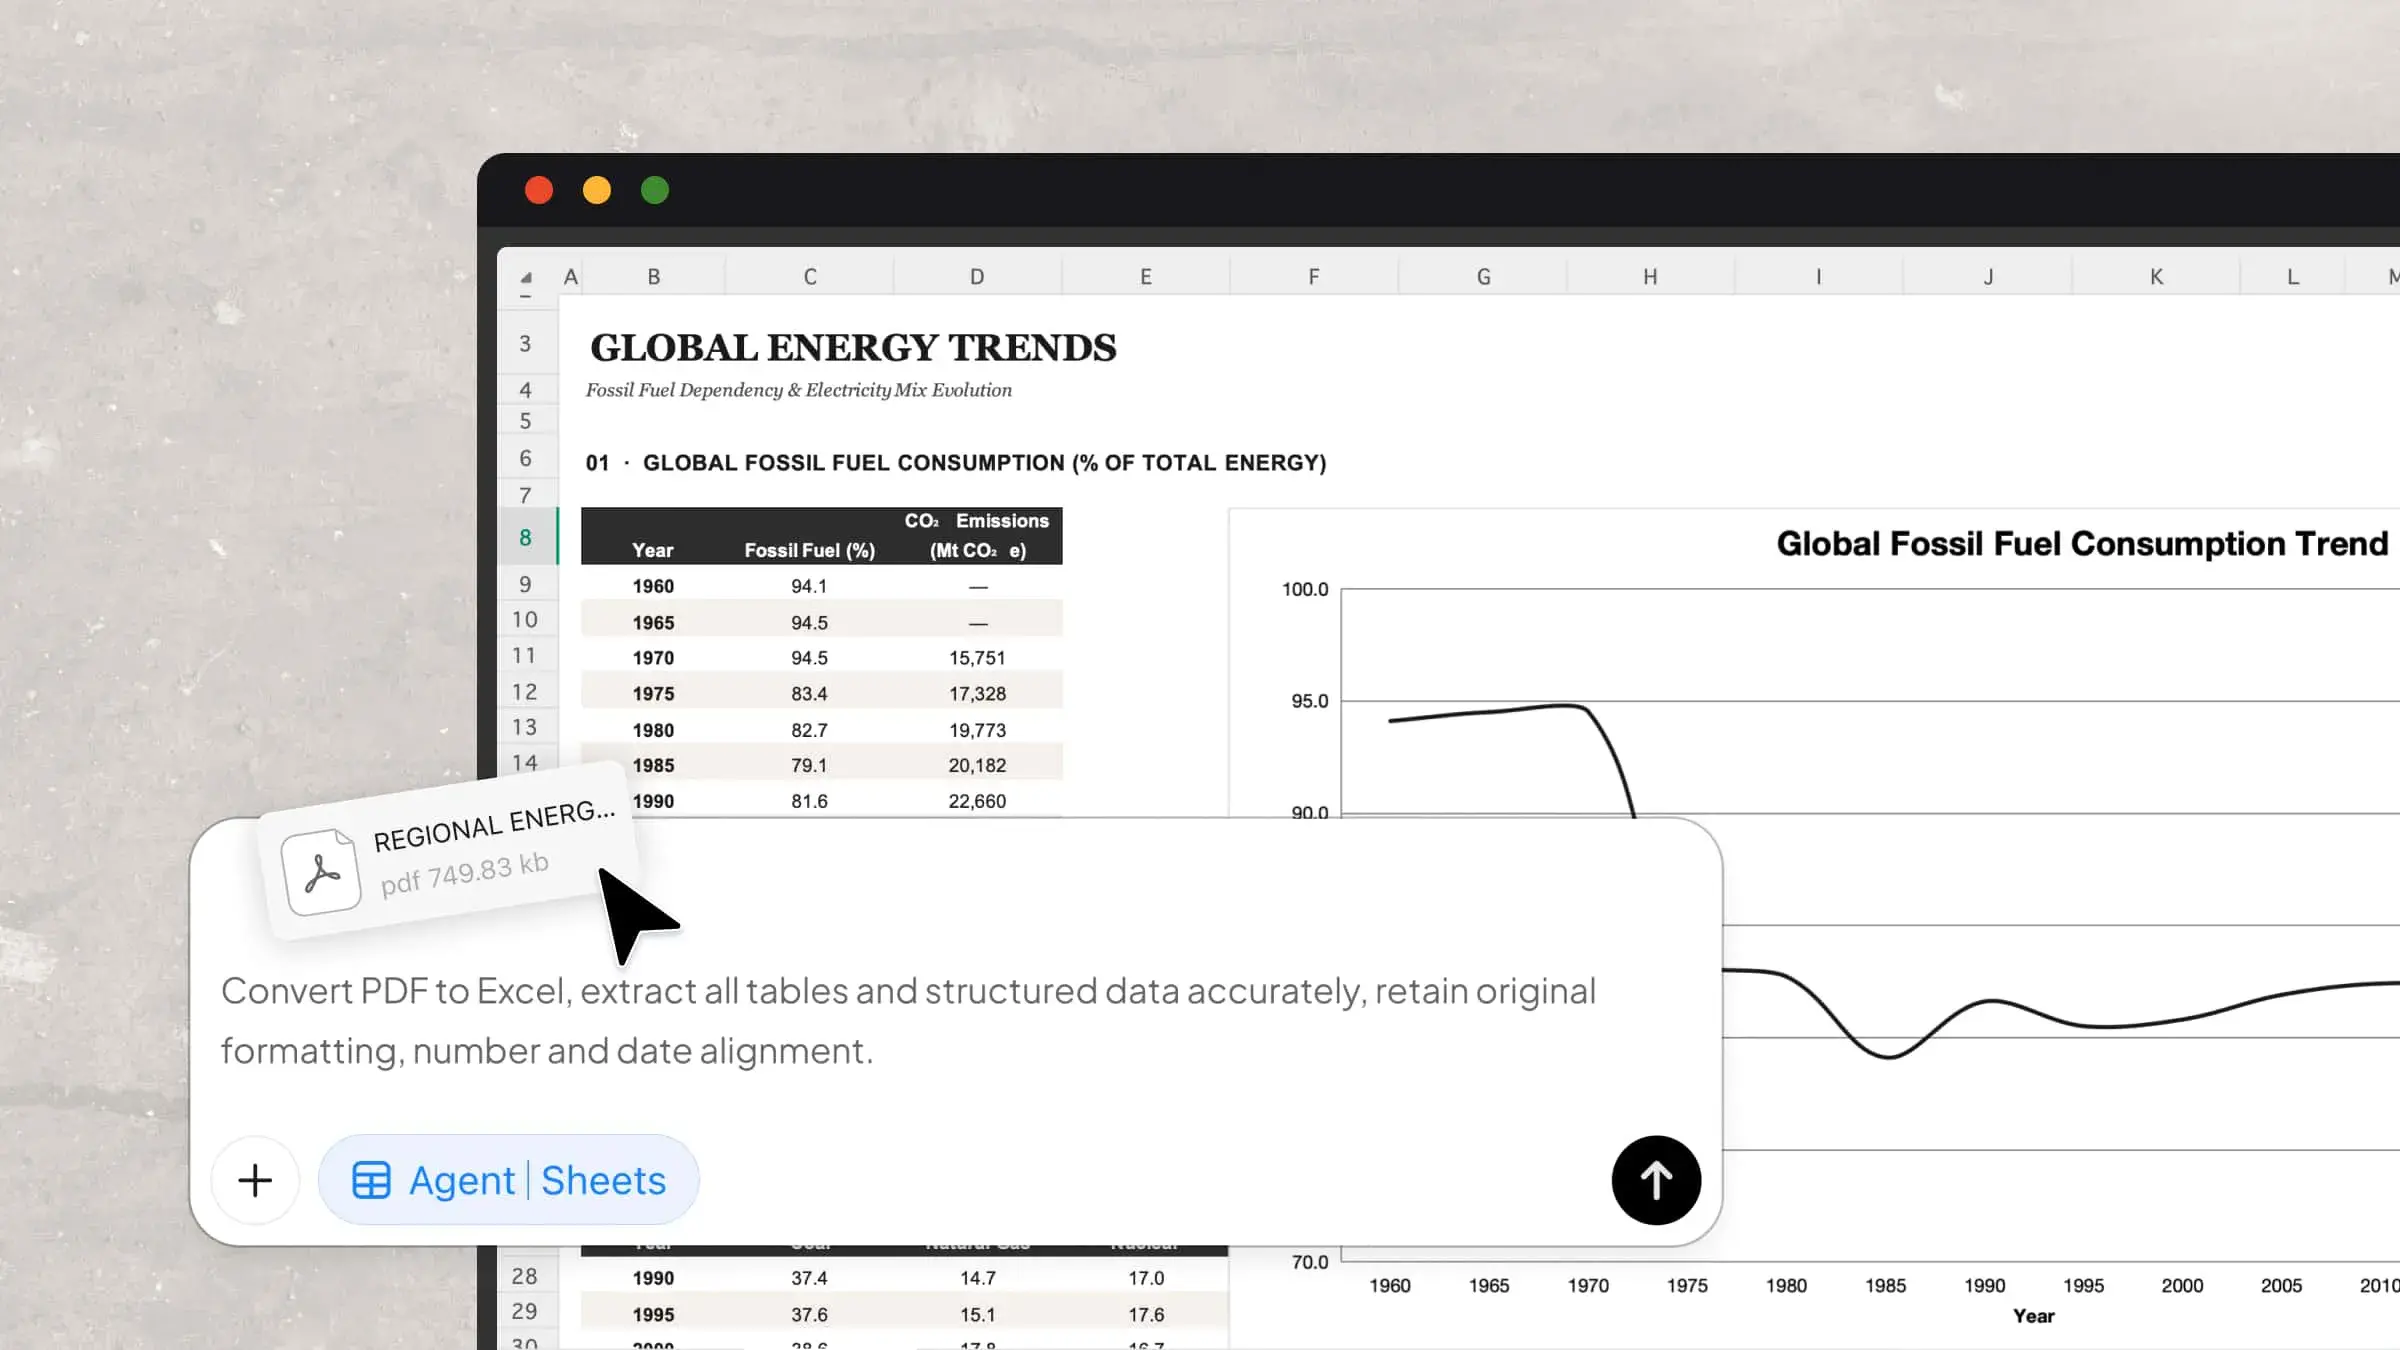
Task: Click emissions cell 19,773
Action: click(x=977, y=730)
